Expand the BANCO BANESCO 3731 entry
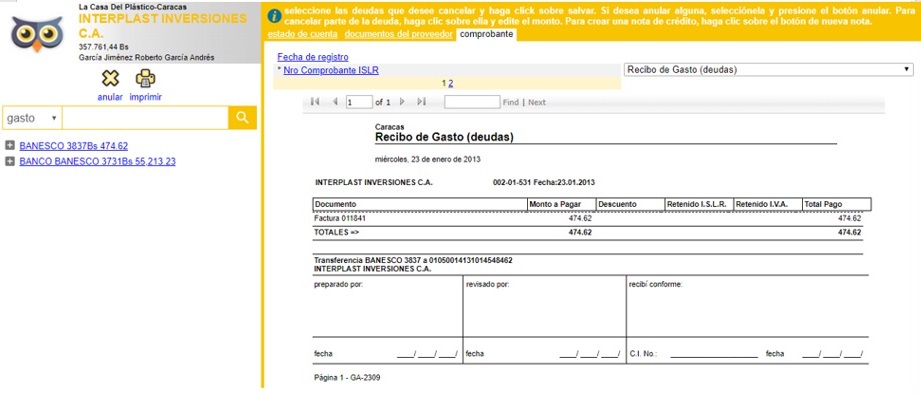921x396 pixels. pos(9,161)
